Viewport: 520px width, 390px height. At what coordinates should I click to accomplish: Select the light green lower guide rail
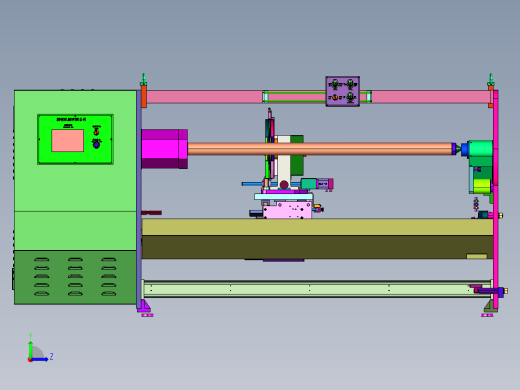[x=317, y=289]
